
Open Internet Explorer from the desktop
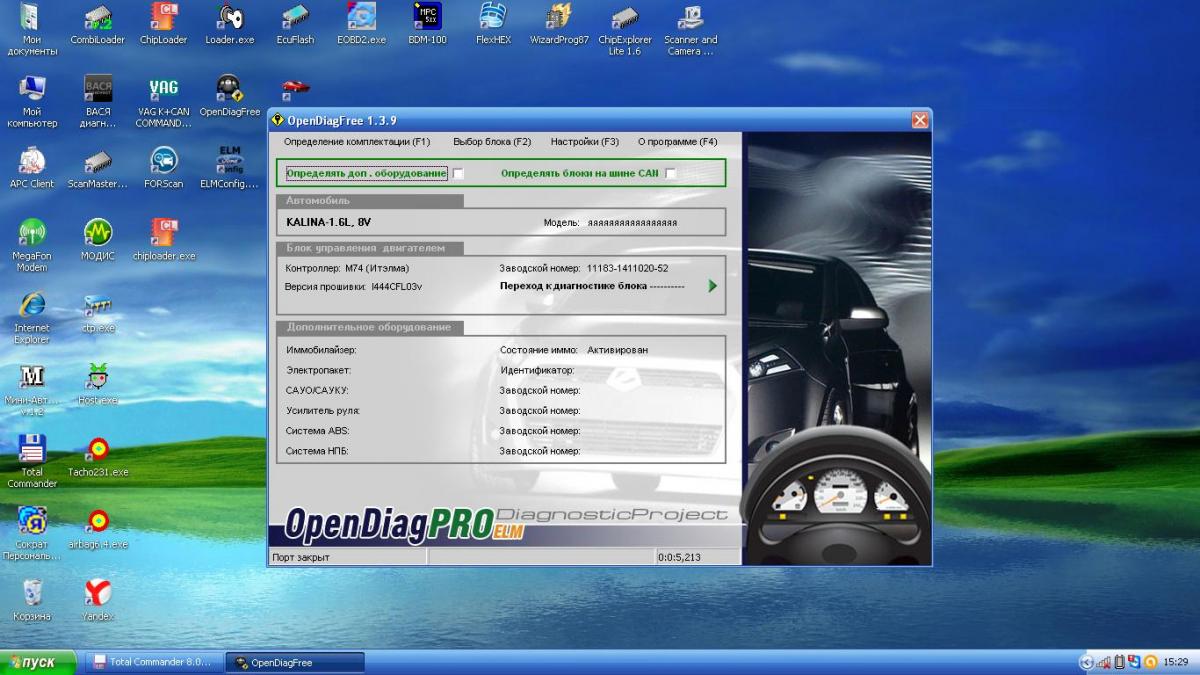click(x=32, y=318)
